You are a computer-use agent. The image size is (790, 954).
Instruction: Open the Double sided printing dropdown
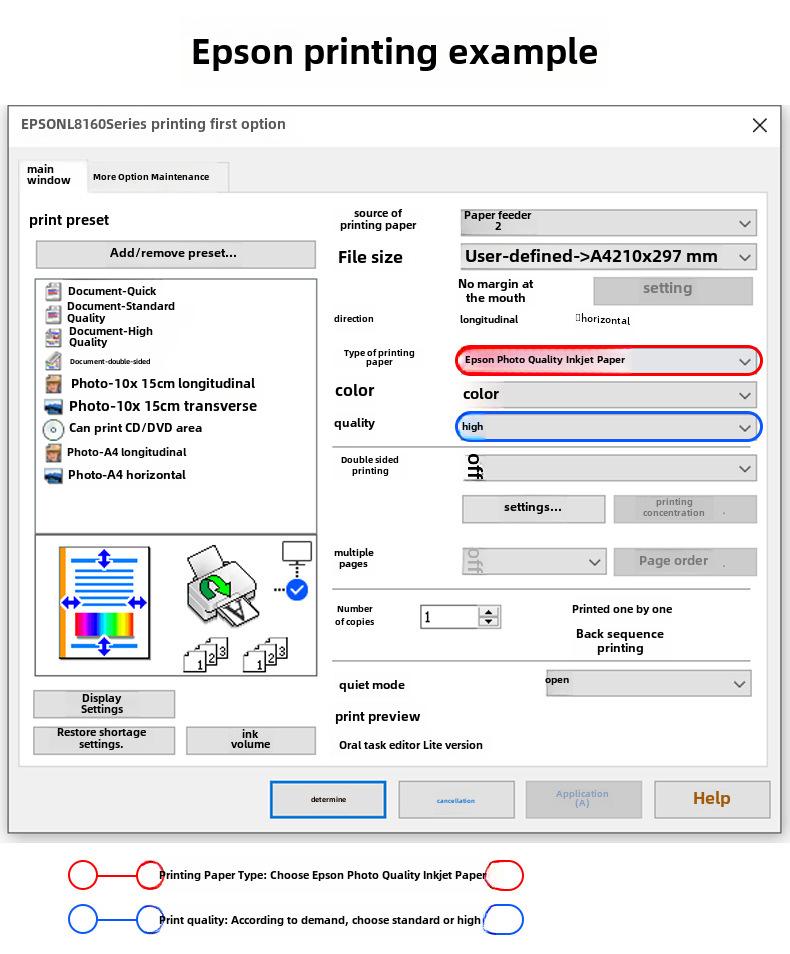click(609, 468)
